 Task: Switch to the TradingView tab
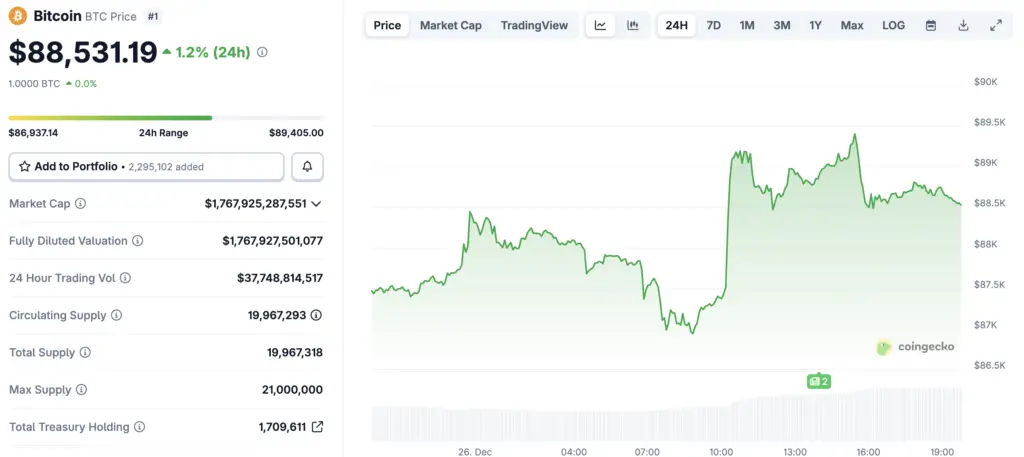[534, 25]
